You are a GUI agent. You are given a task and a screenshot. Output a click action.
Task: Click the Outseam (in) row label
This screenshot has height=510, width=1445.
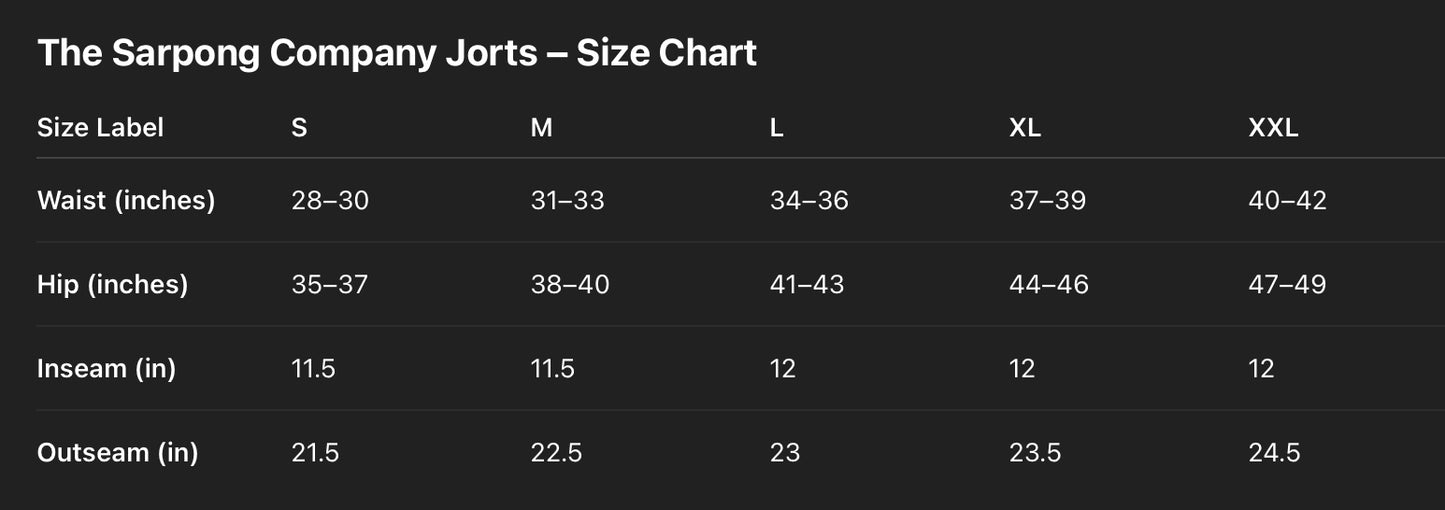(x=117, y=452)
